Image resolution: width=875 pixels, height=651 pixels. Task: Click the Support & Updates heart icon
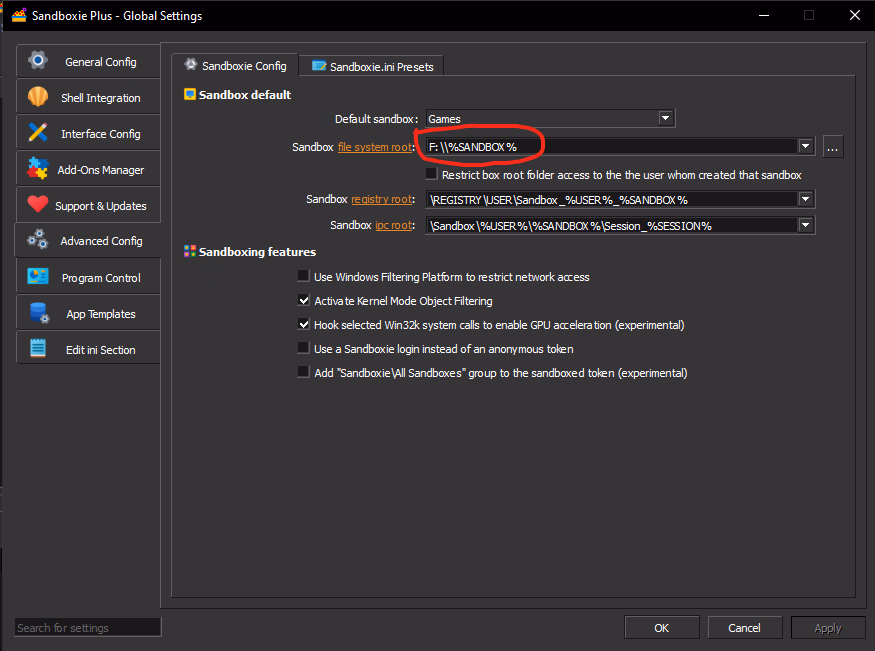[38, 205]
